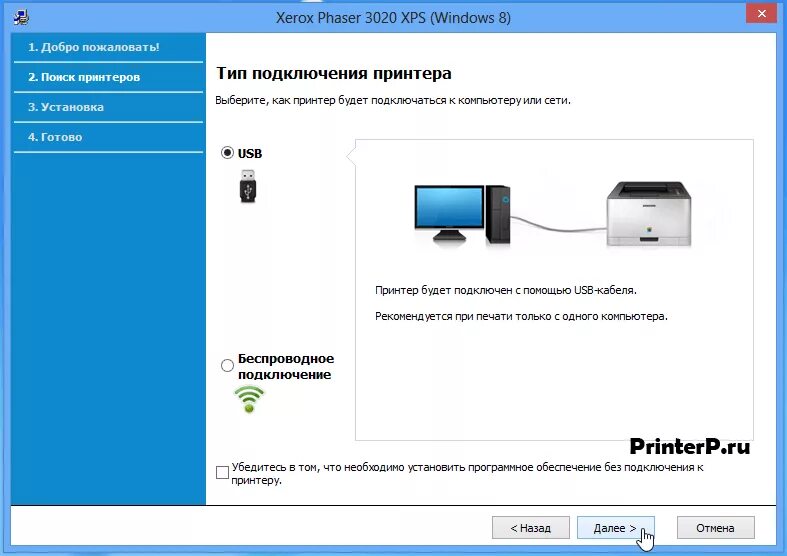This screenshot has width=787, height=556.
Task: Click the text Принтер будет подключен с помощью USB-кабеля
Action: 505,290
